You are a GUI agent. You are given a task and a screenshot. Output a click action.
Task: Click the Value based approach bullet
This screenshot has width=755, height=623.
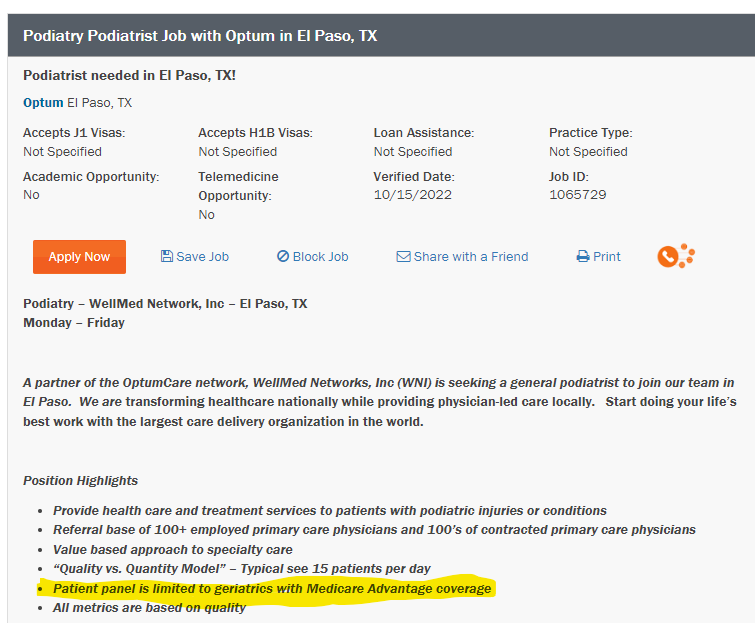click(x=173, y=549)
